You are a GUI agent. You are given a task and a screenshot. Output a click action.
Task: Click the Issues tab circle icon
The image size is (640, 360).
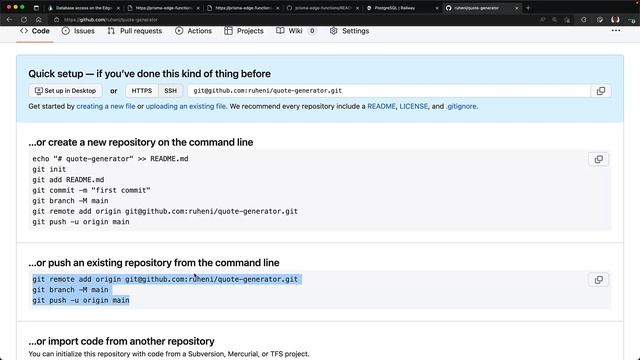(65, 31)
